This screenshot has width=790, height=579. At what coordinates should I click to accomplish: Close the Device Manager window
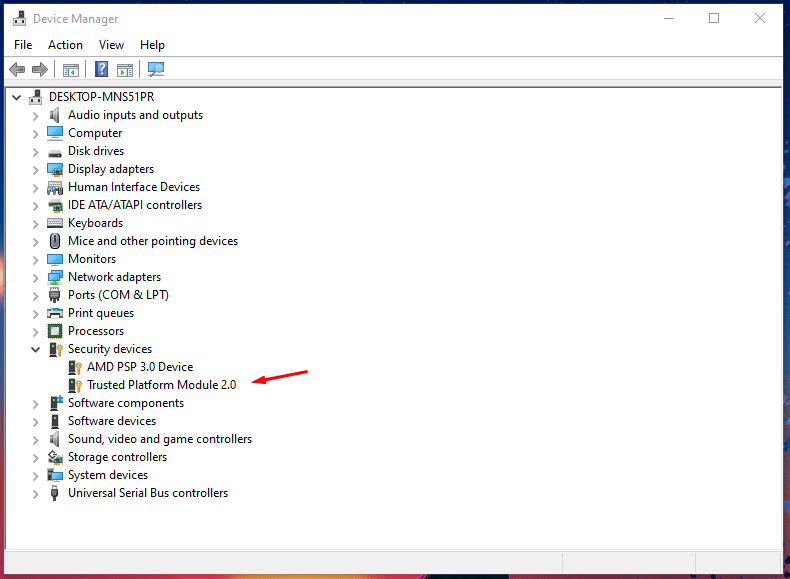[x=760, y=19]
